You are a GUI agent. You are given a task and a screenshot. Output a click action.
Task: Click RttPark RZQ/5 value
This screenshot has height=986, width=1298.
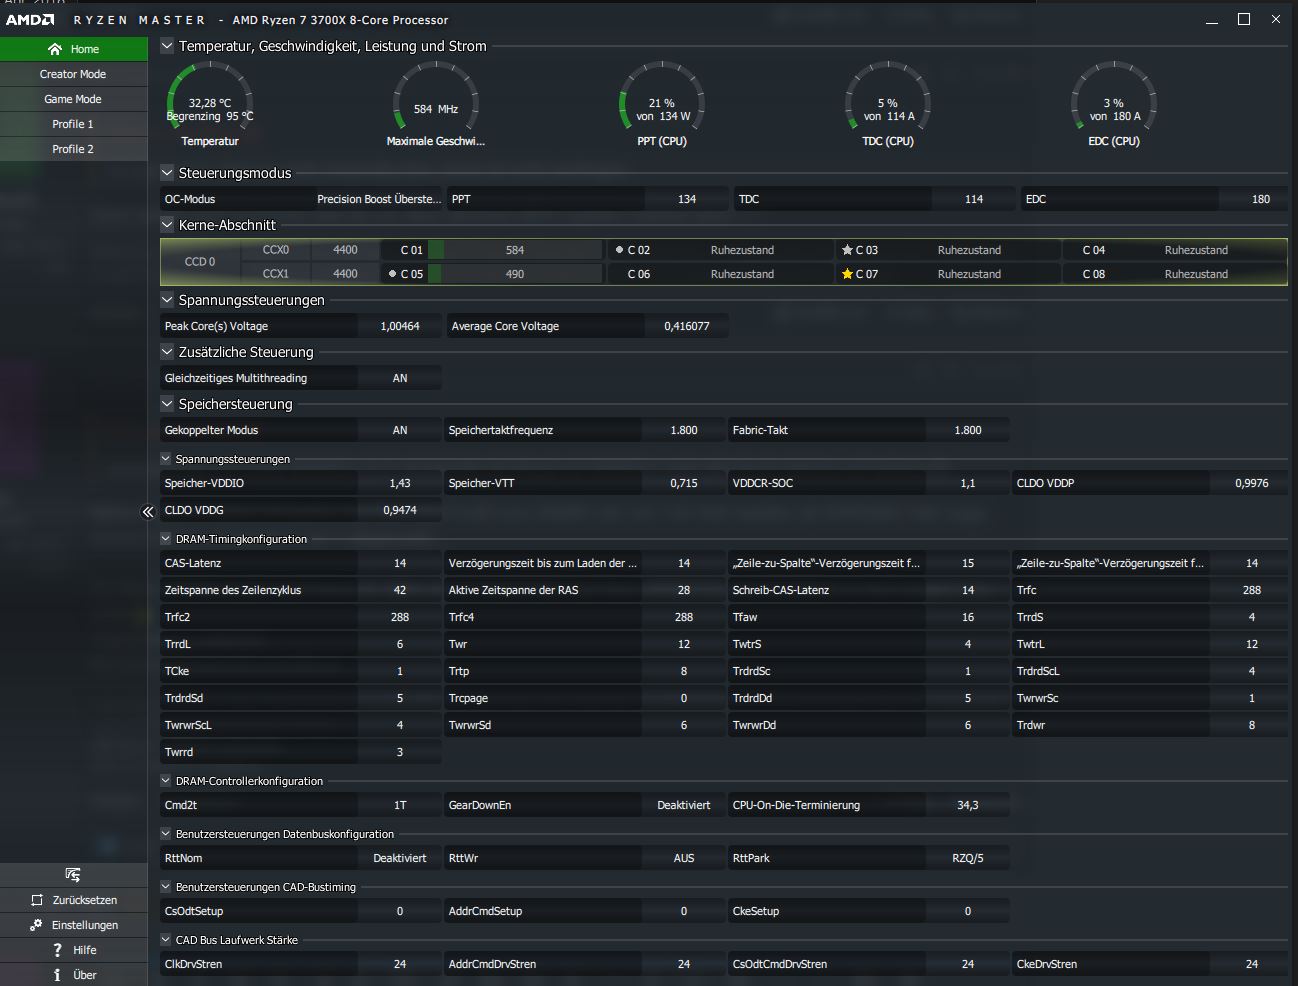[968, 858]
